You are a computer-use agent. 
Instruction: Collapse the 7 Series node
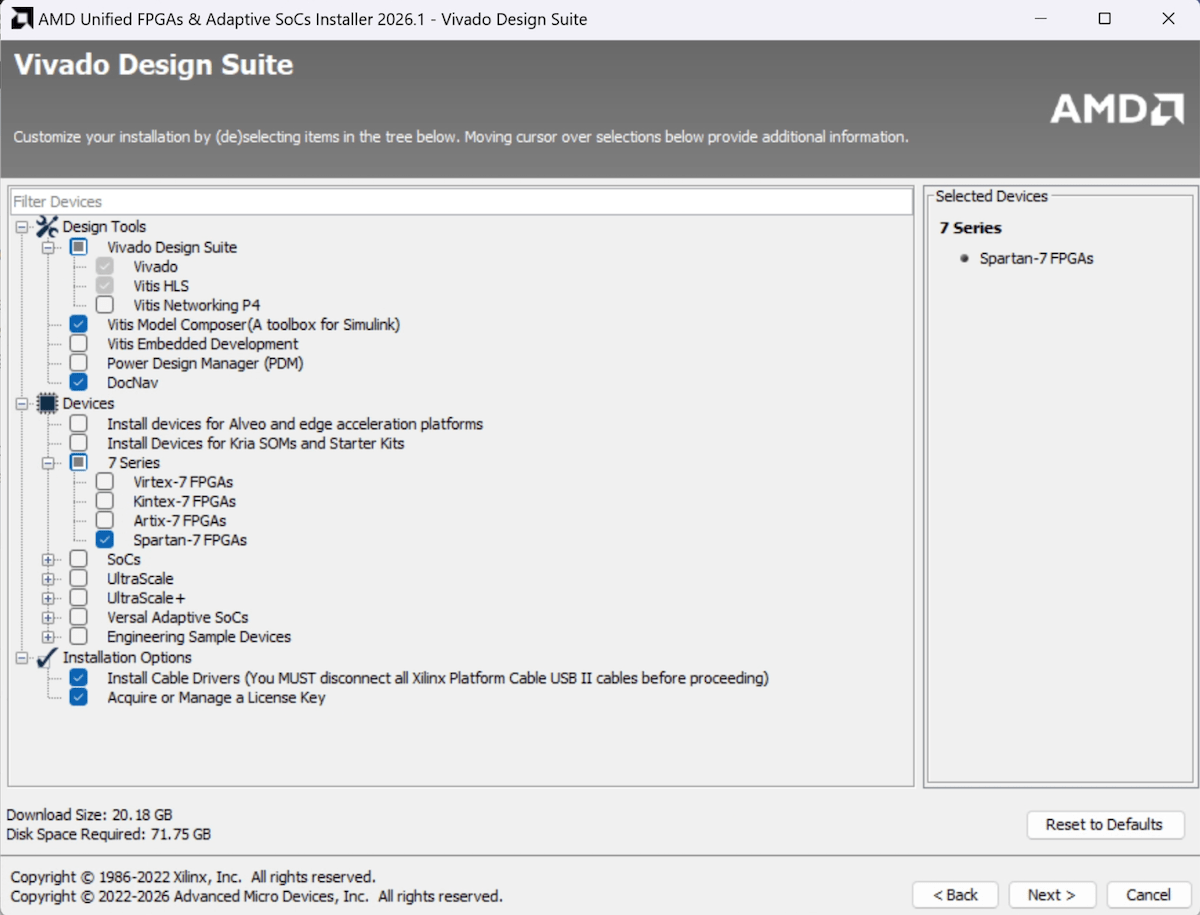point(47,463)
